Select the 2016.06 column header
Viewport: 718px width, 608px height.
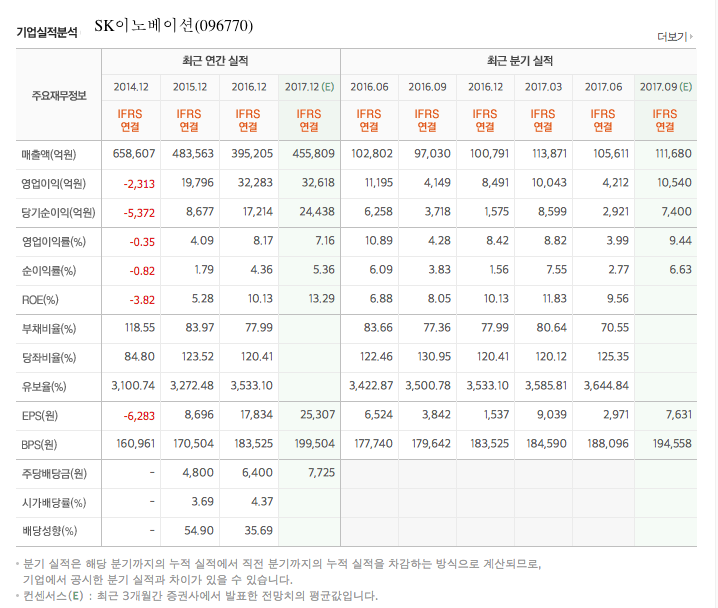pyautogui.click(x=369, y=87)
